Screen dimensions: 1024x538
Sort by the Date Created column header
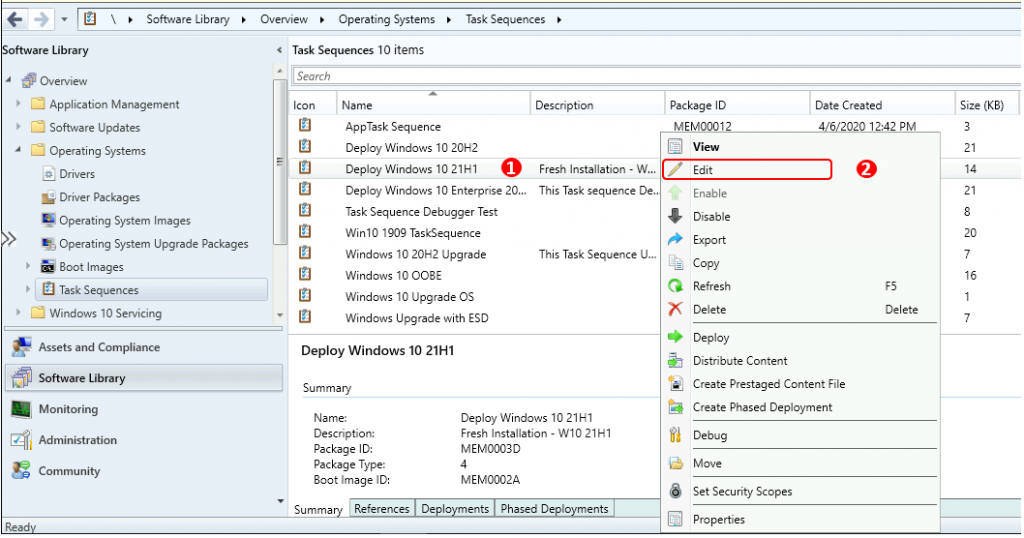882,105
